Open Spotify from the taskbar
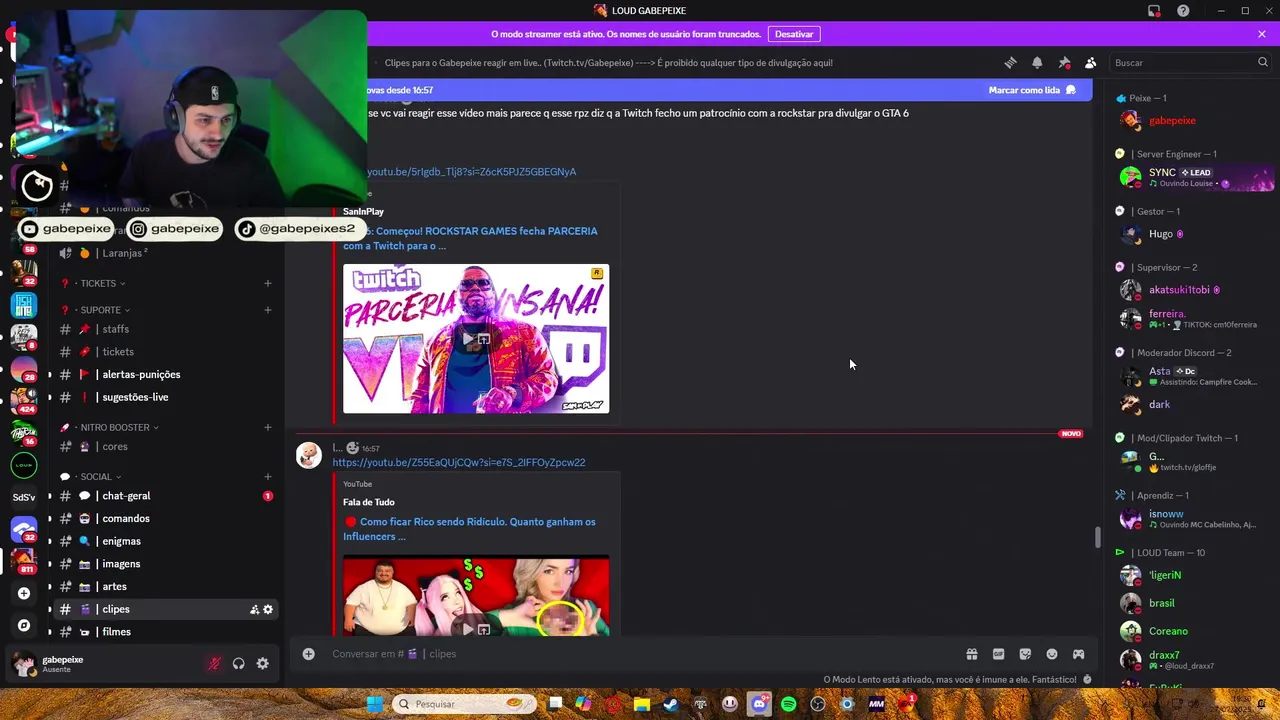This screenshot has height=720, width=1280. (789, 704)
